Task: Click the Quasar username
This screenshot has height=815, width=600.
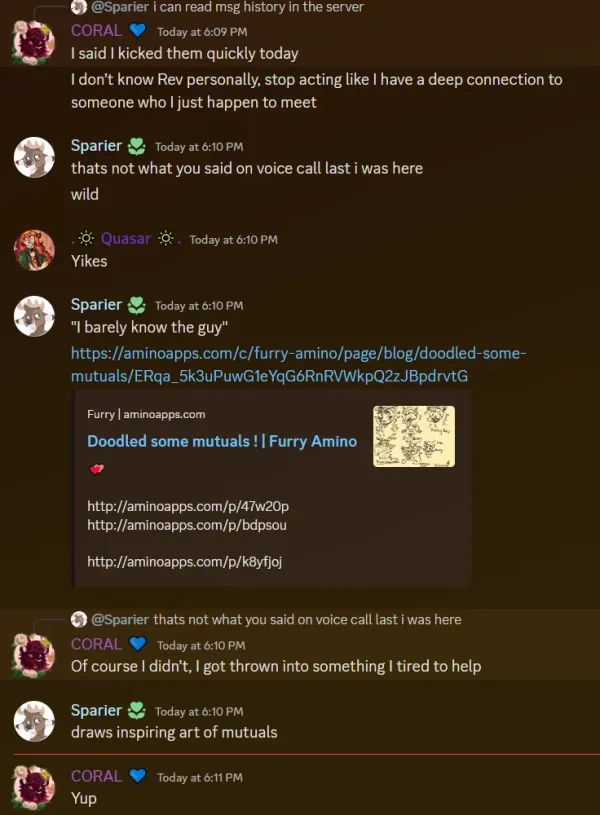Action: (125, 239)
